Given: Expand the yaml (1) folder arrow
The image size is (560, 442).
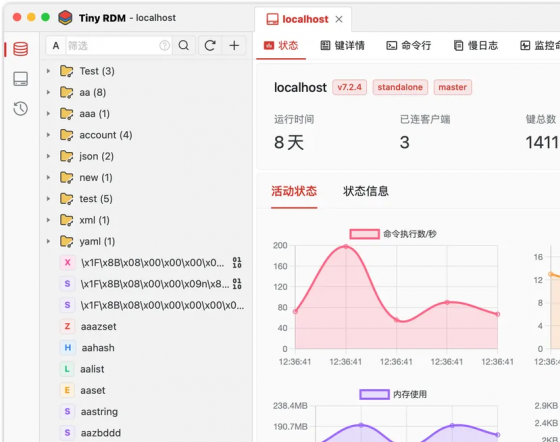Looking at the screenshot, I should point(49,241).
